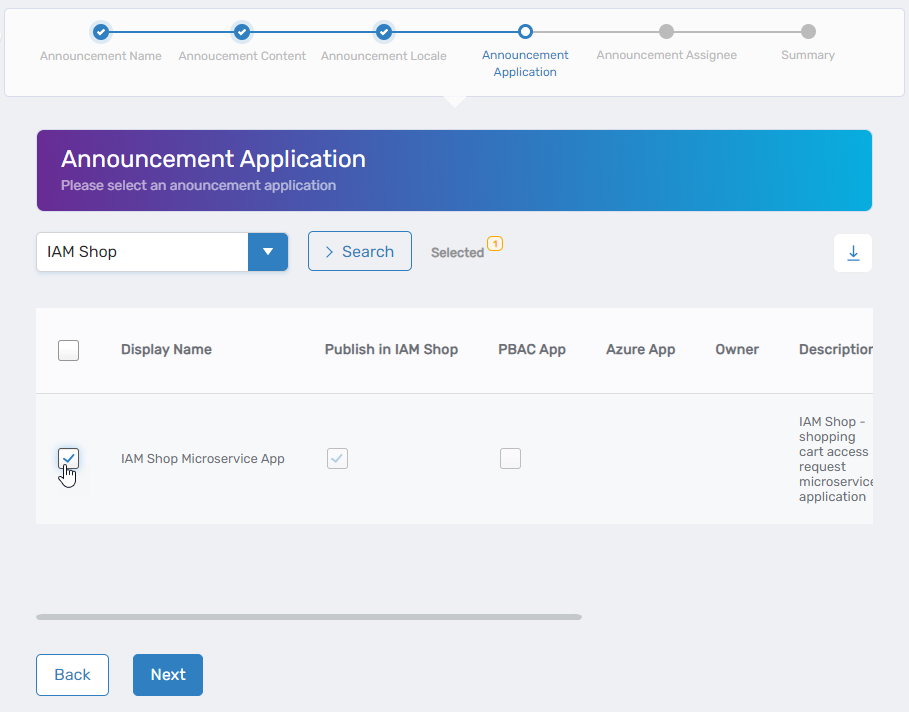Viewport: 909px width, 712px height.
Task: Select the IAM Shop Microservice App name text
Action: 202,458
